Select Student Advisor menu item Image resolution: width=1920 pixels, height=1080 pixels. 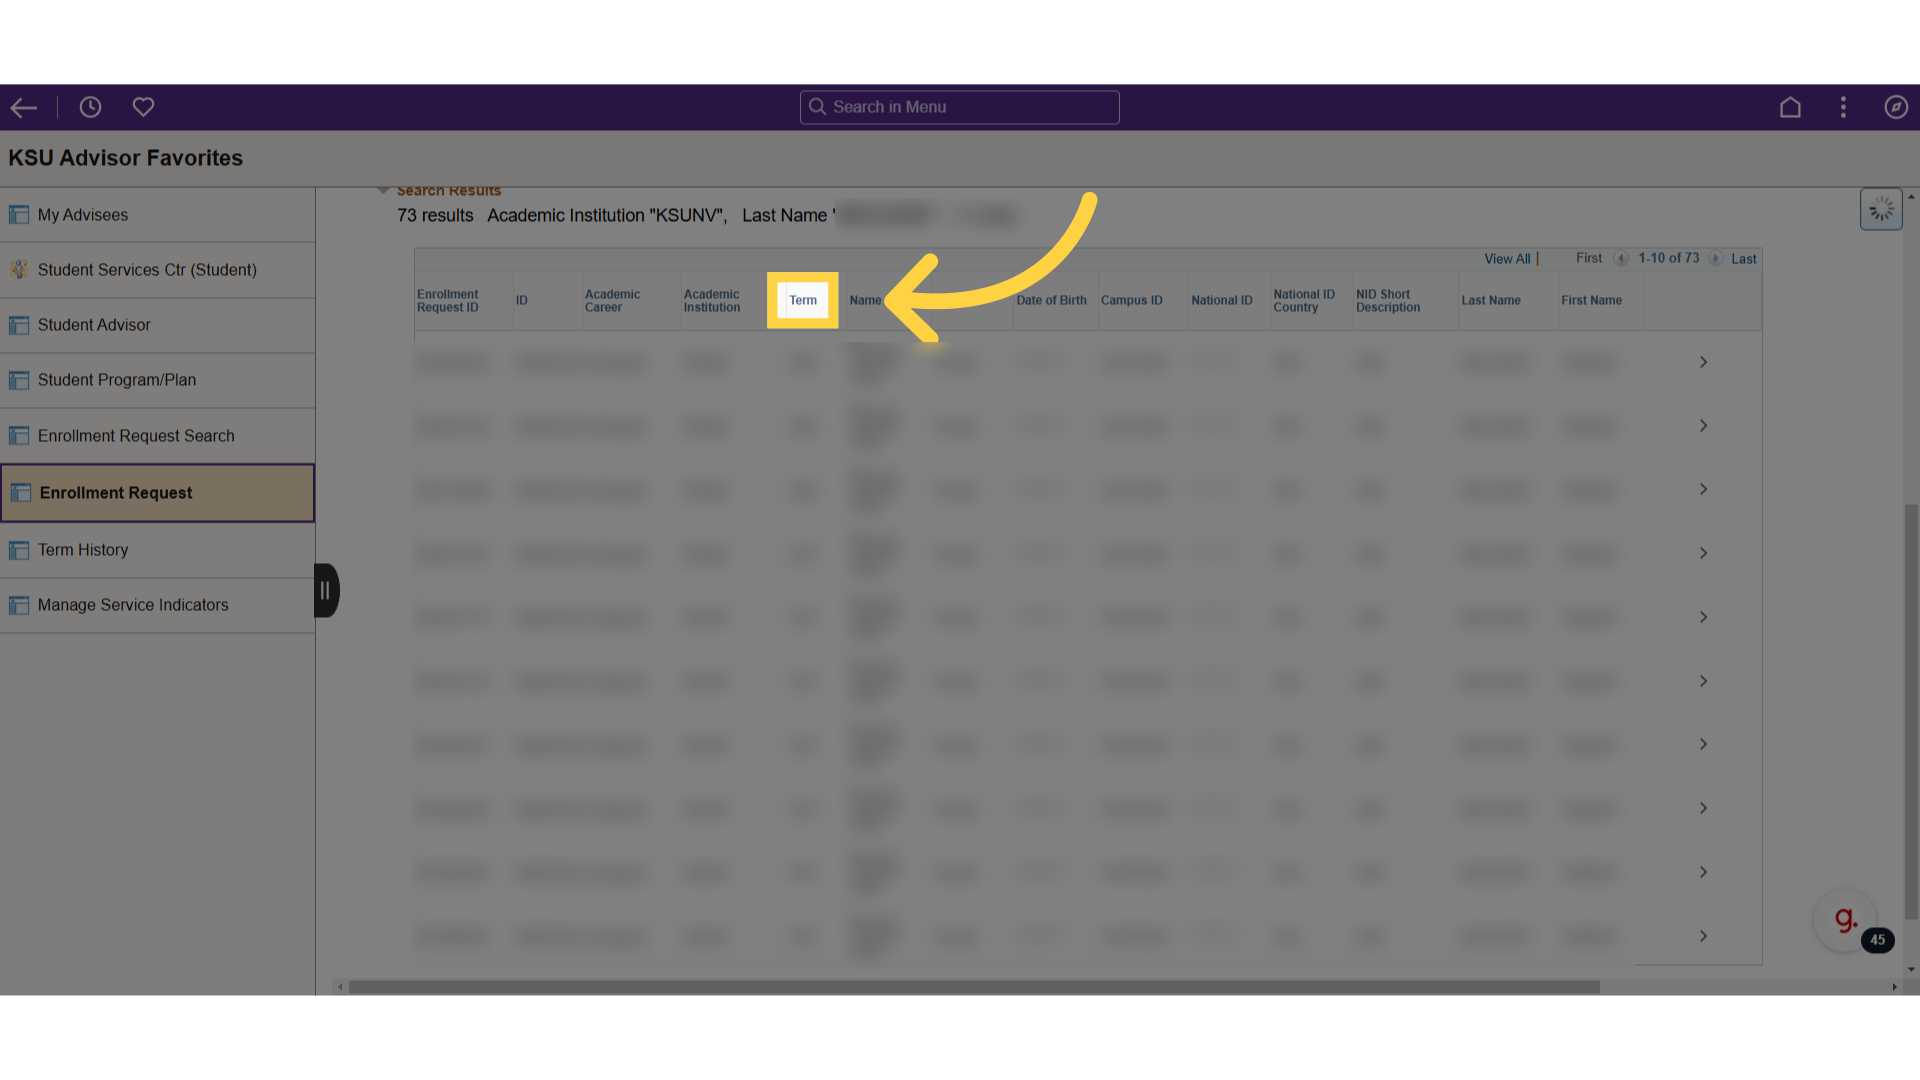pyautogui.click(x=157, y=325)
